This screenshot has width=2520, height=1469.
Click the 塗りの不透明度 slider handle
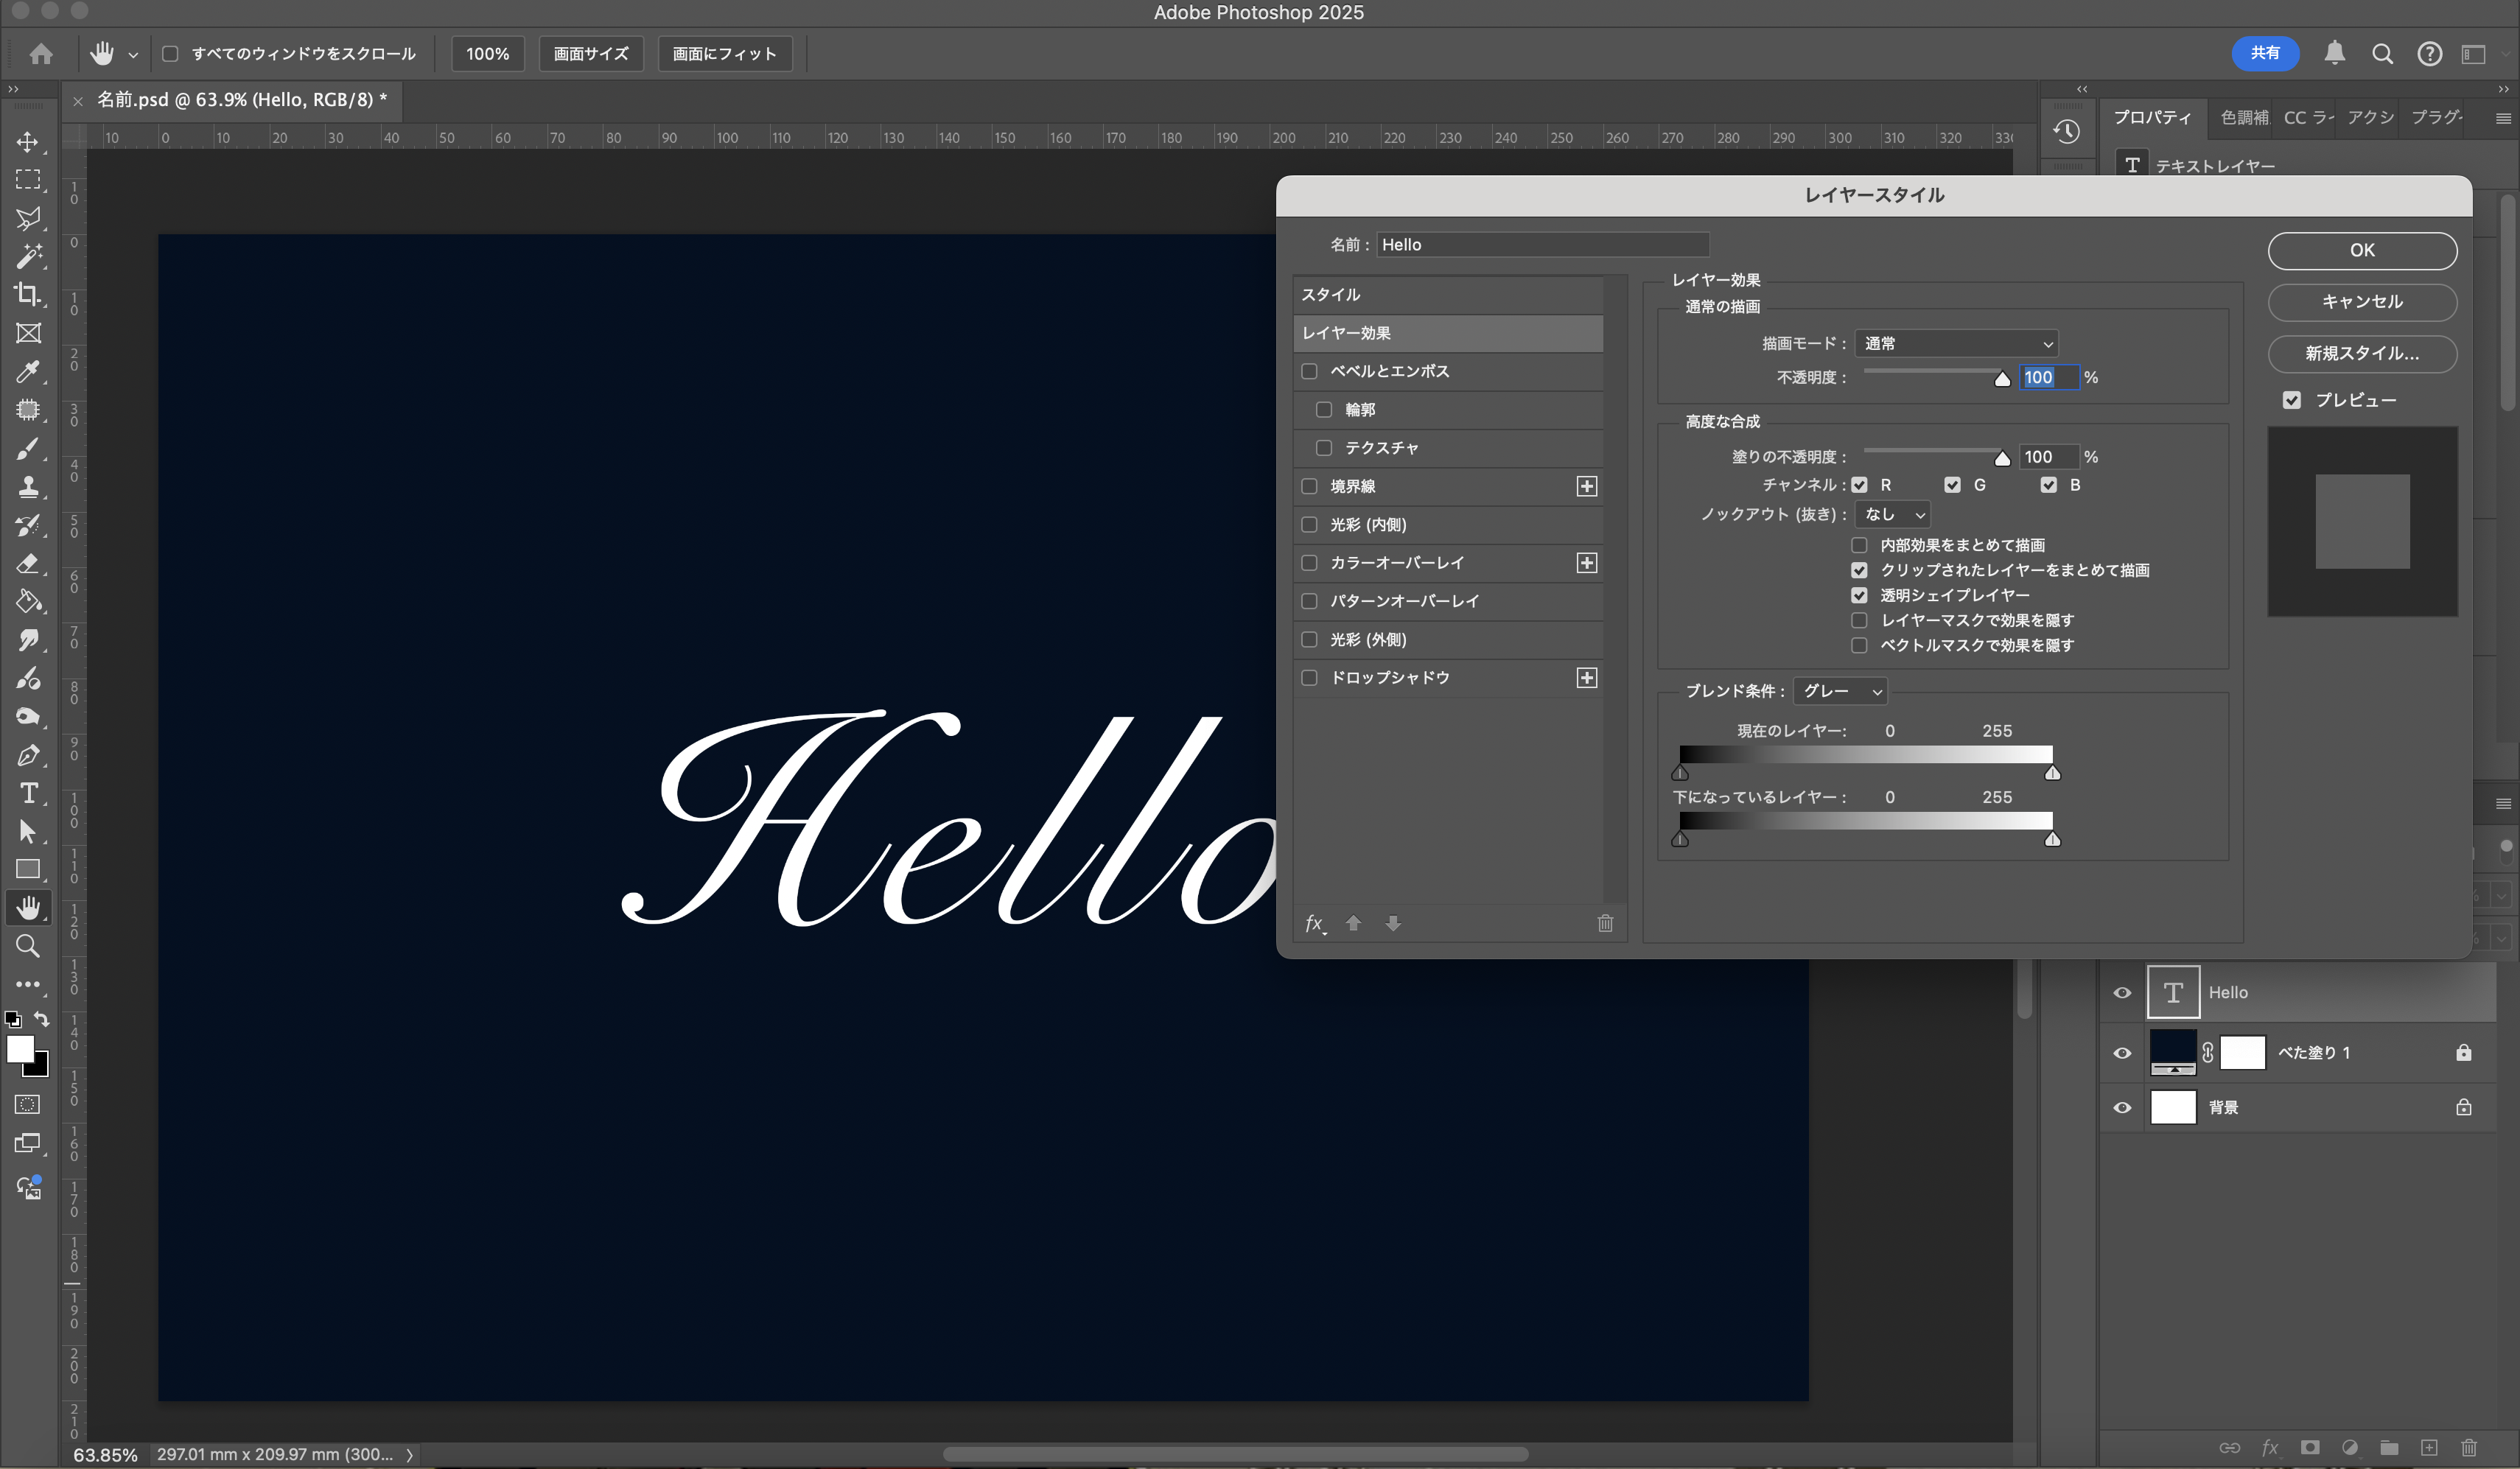point(2002,459)
